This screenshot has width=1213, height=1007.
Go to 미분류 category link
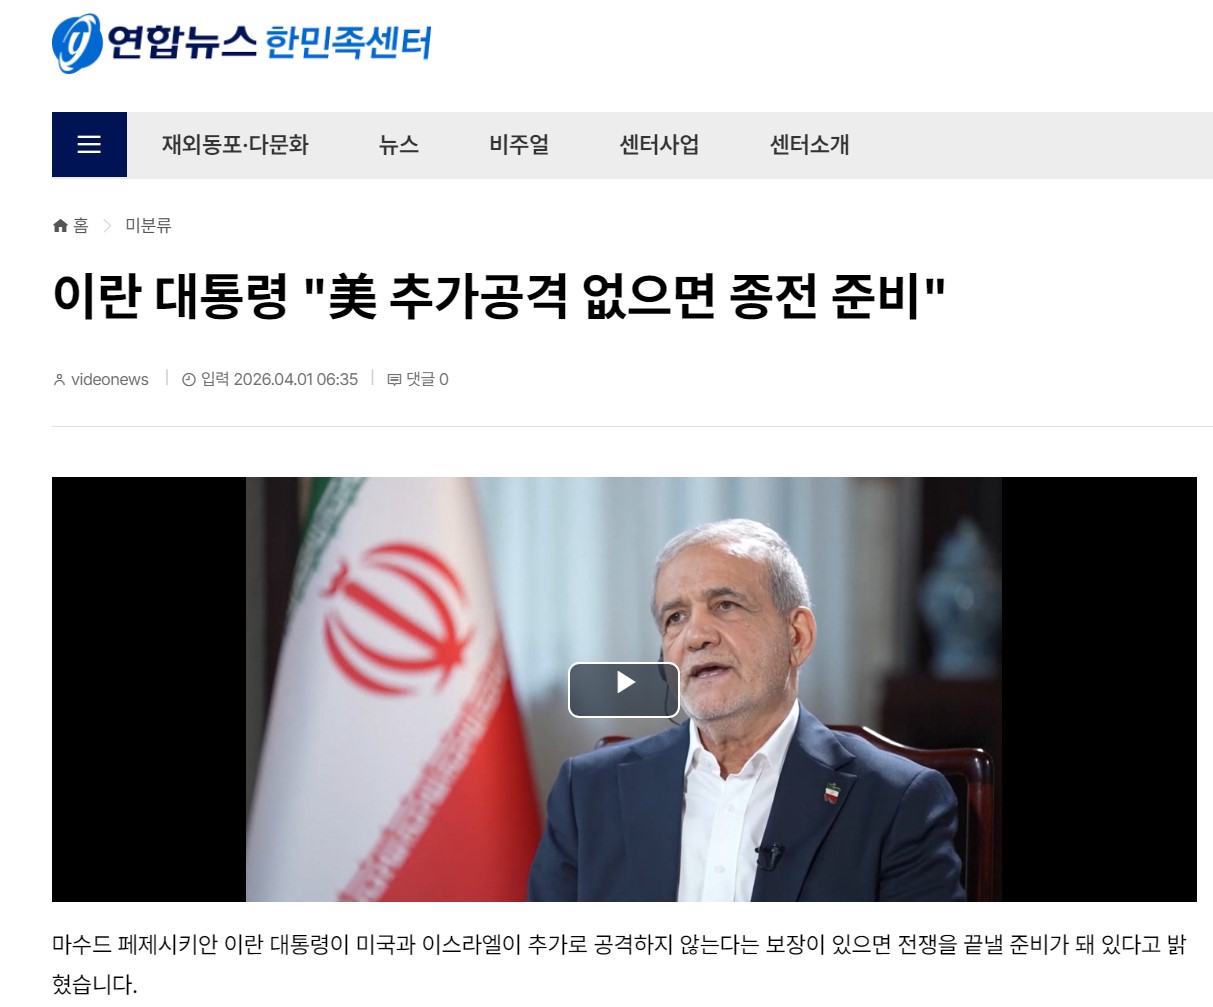(x=148, y=226)
